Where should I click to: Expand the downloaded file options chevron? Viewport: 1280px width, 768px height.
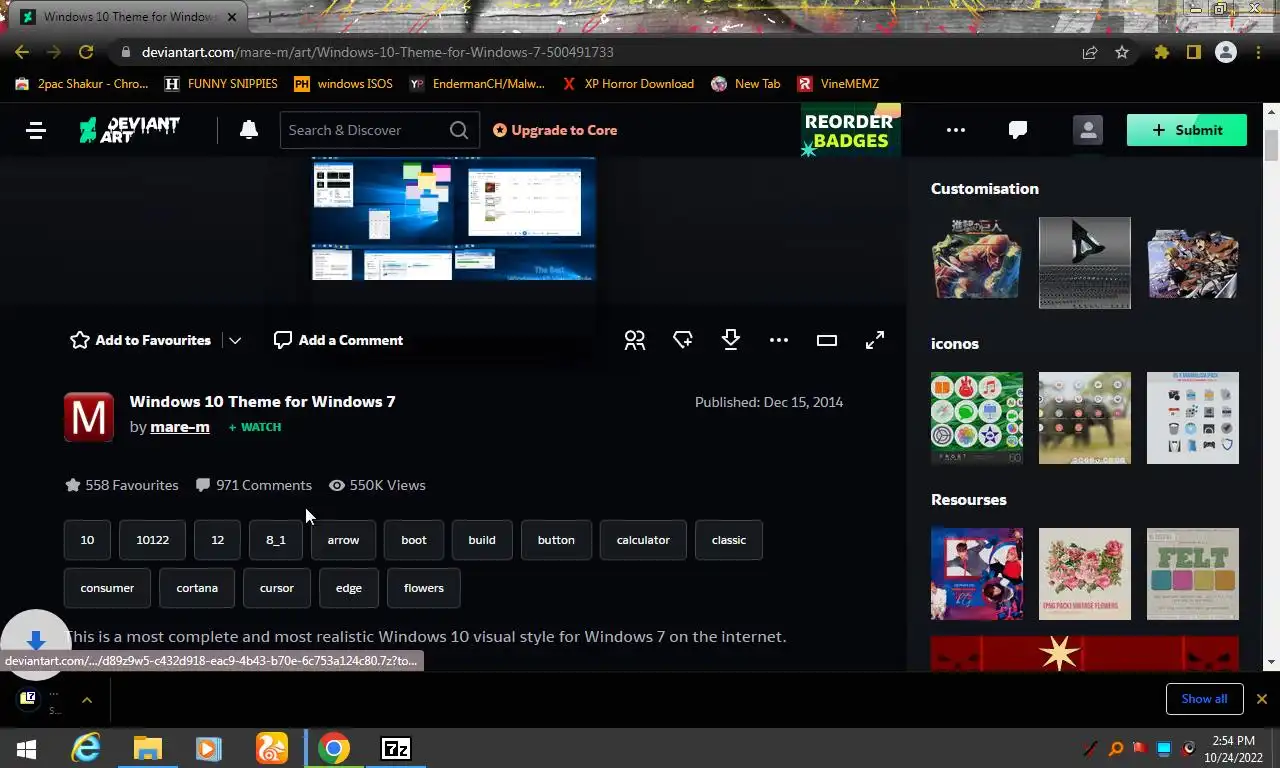87,699
